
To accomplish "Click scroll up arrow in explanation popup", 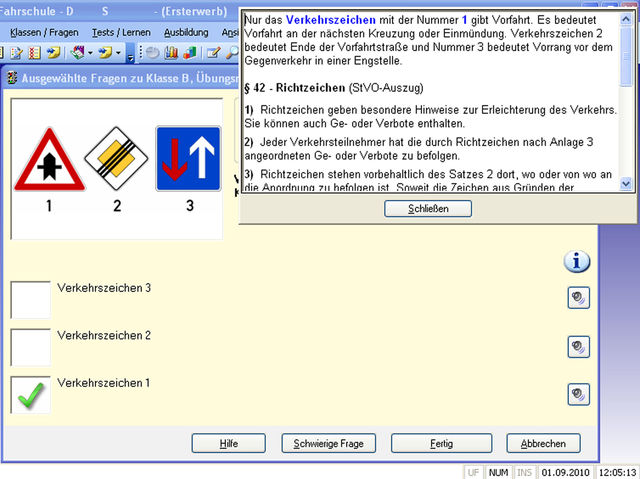I will [x=626, y=19].
